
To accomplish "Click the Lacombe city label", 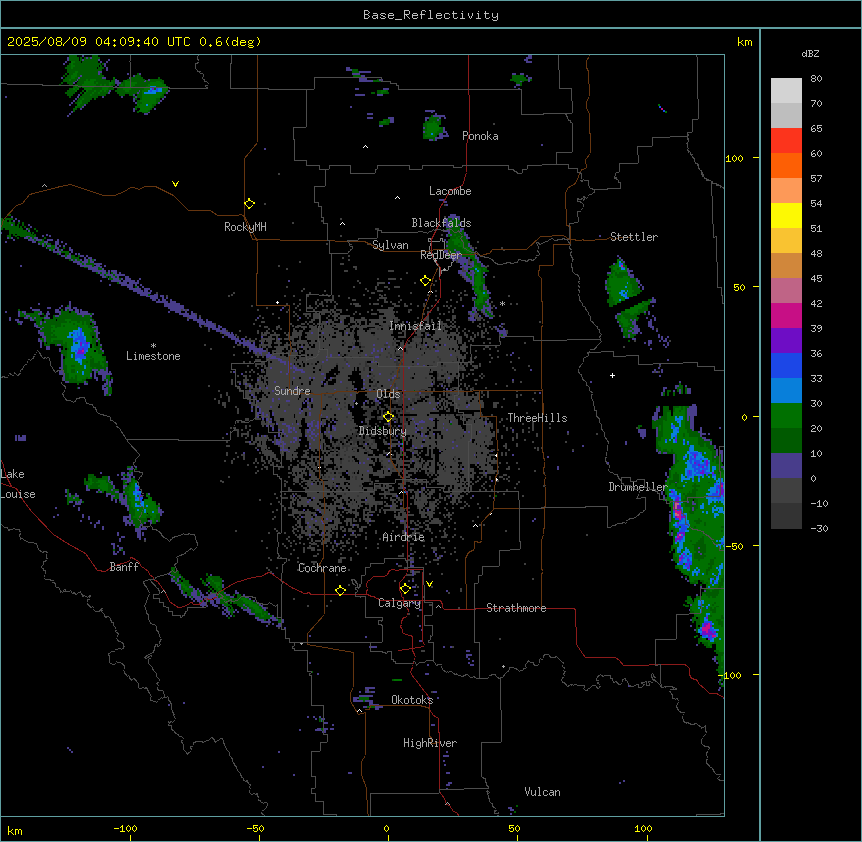I will pos(450,191).
